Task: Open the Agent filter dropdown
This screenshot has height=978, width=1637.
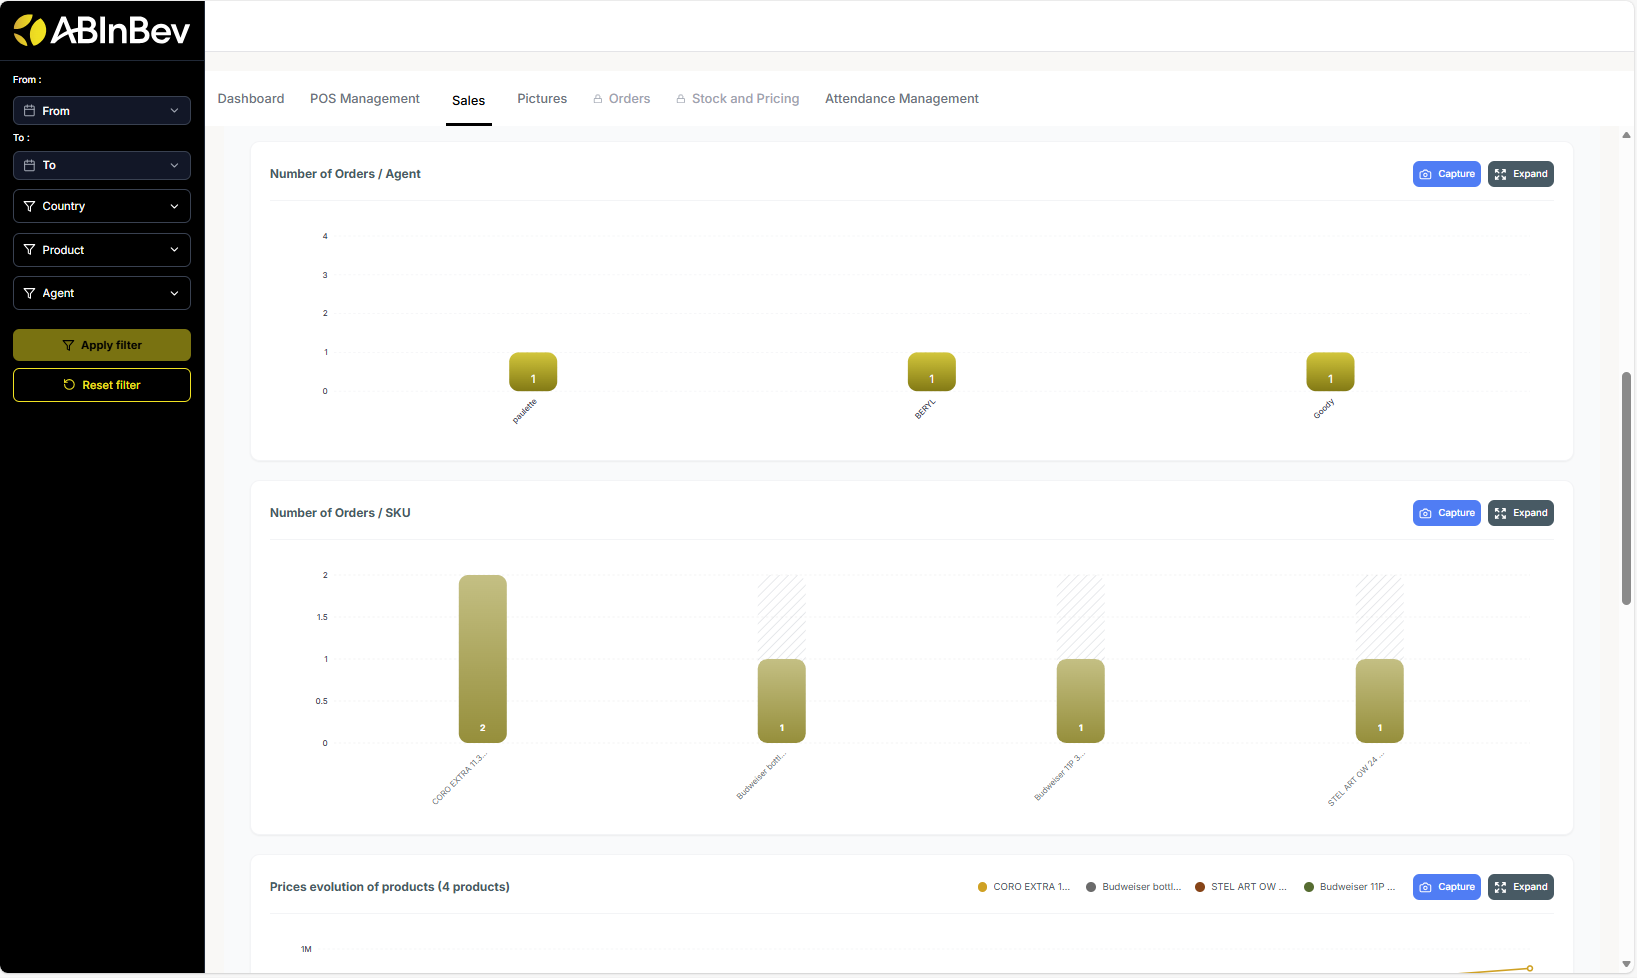Action: pos(102,293)
